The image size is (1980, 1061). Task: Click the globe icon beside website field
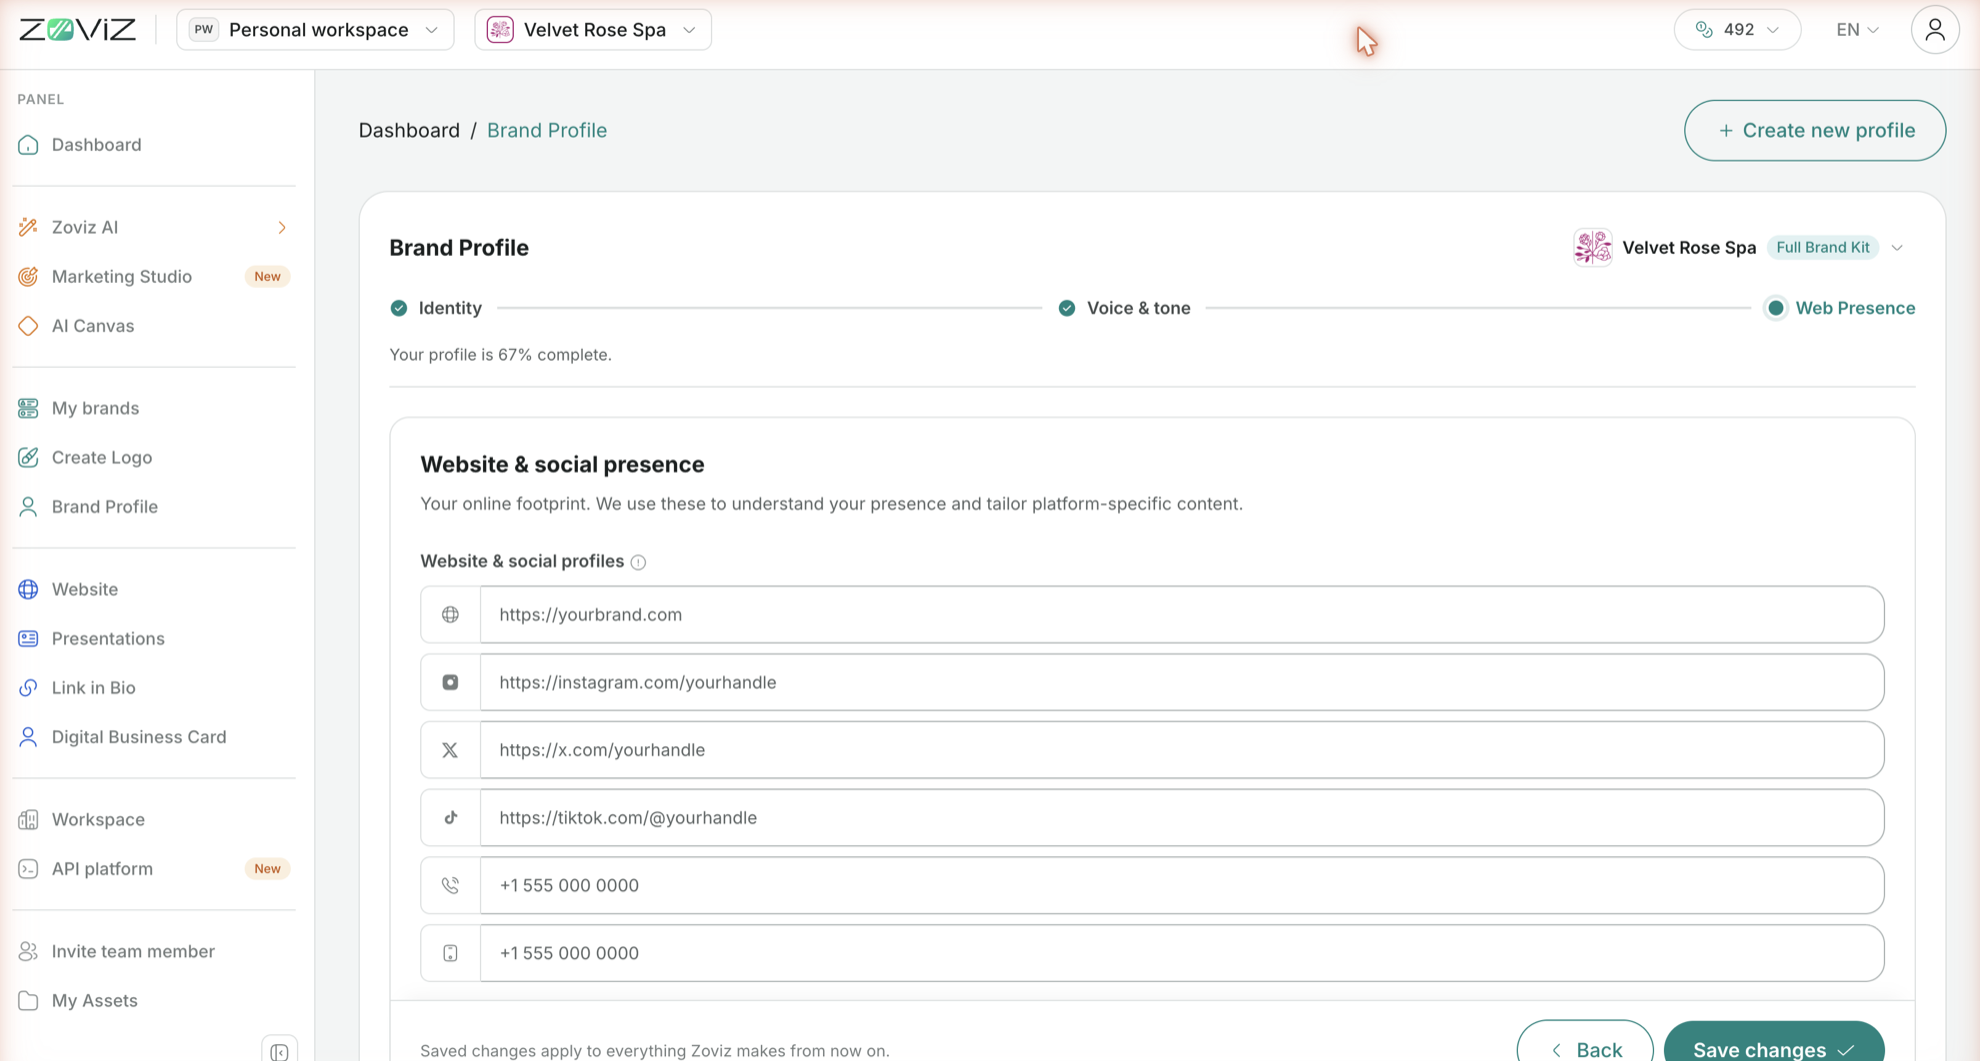pos(450,614)
